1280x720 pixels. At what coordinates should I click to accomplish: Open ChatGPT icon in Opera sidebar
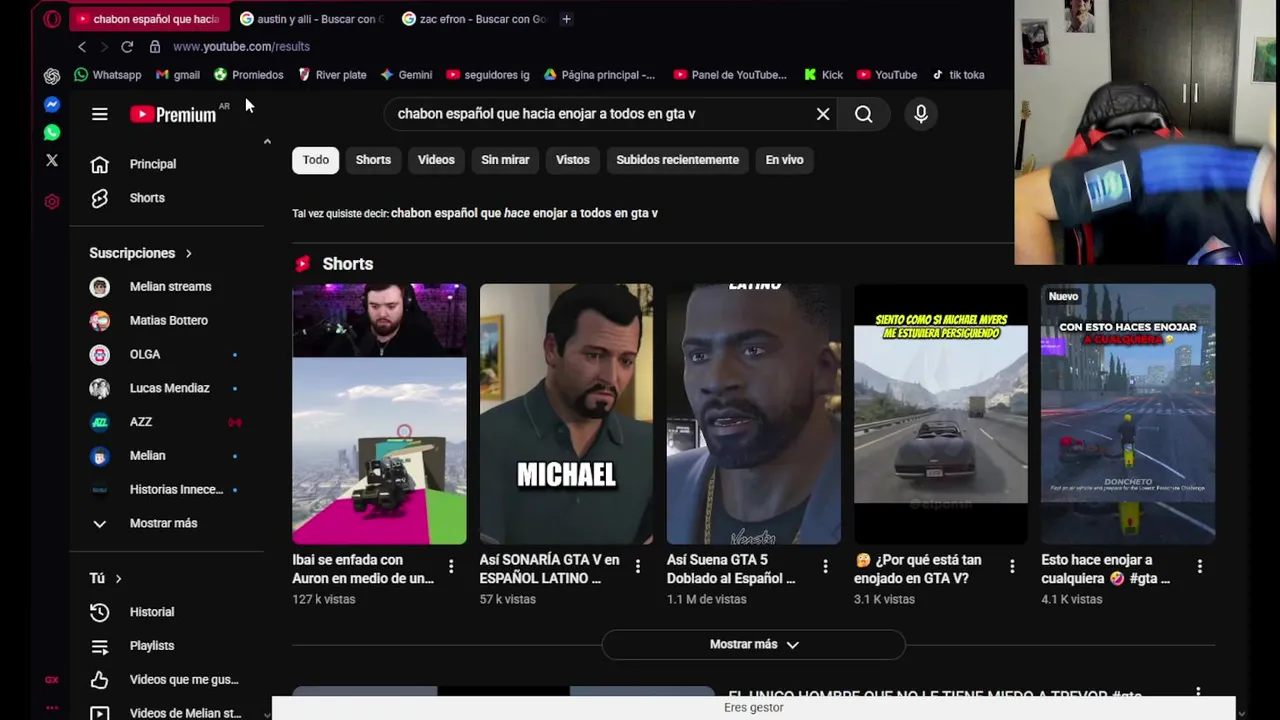[52, 76]
